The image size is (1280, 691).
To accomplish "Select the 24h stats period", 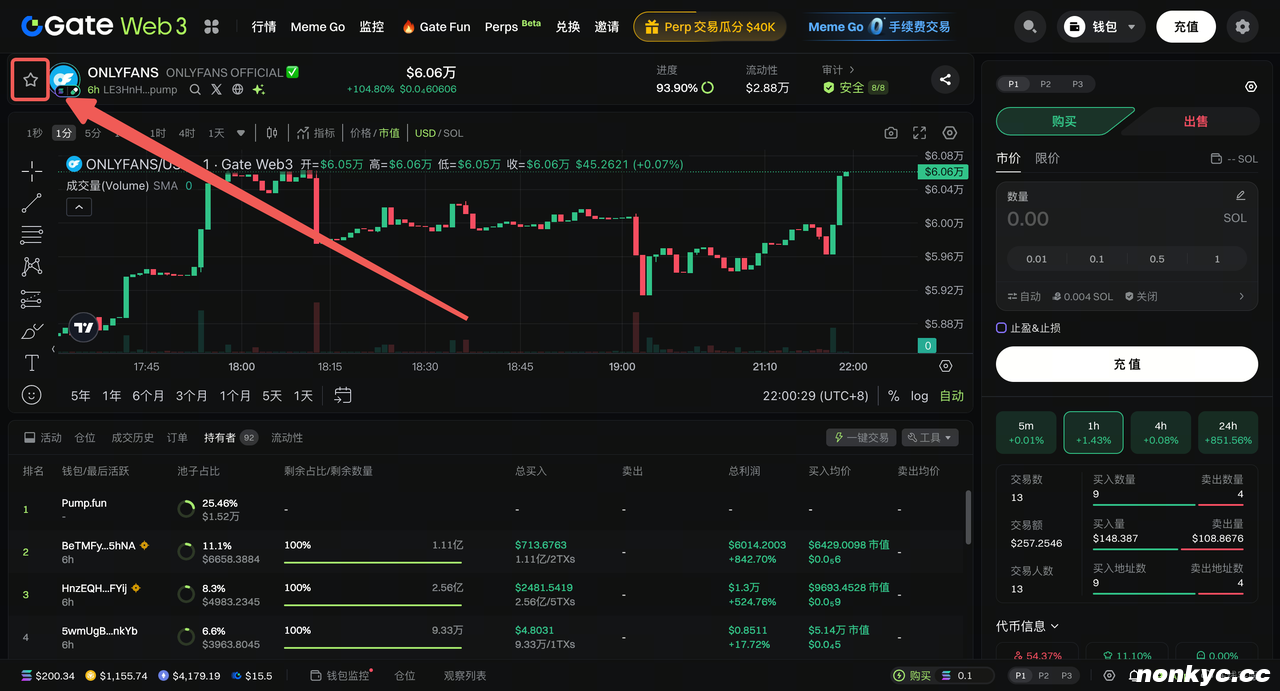I will click(x=1228, y=433).
